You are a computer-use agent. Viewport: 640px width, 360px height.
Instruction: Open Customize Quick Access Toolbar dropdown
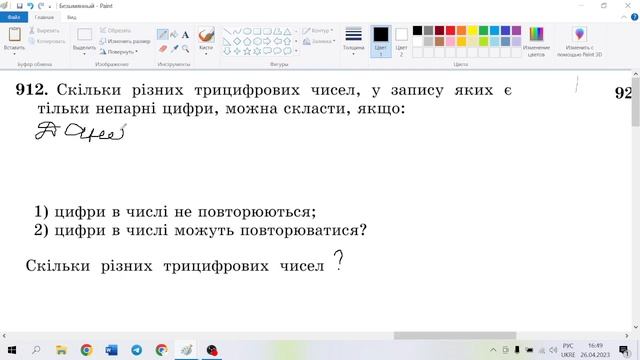50,6
